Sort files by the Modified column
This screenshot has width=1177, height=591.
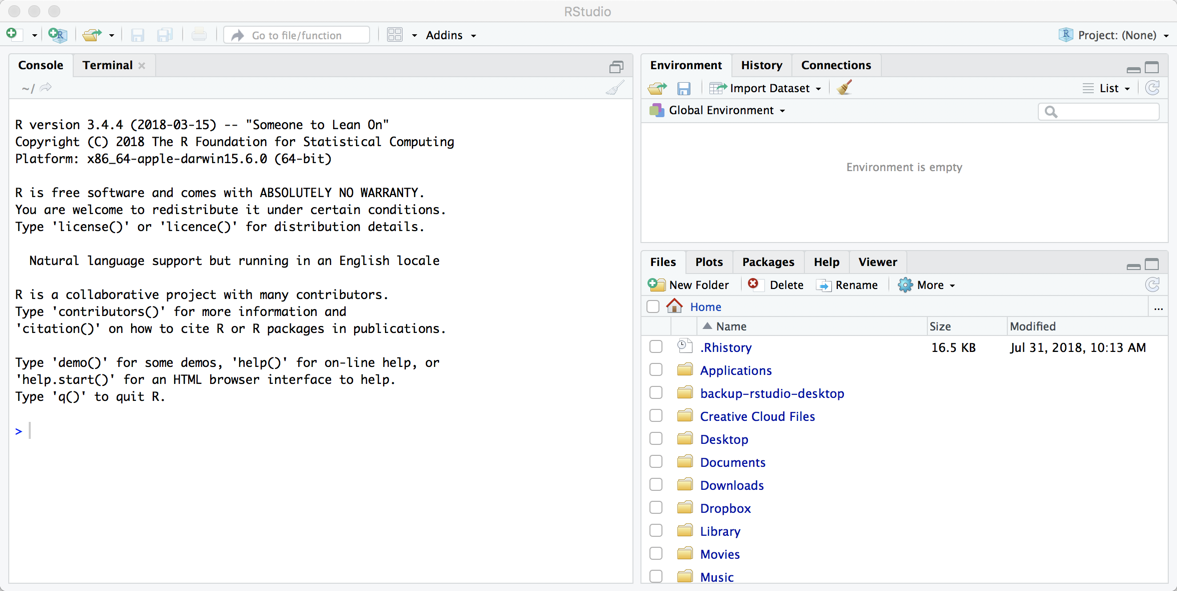click(1033, 327)
